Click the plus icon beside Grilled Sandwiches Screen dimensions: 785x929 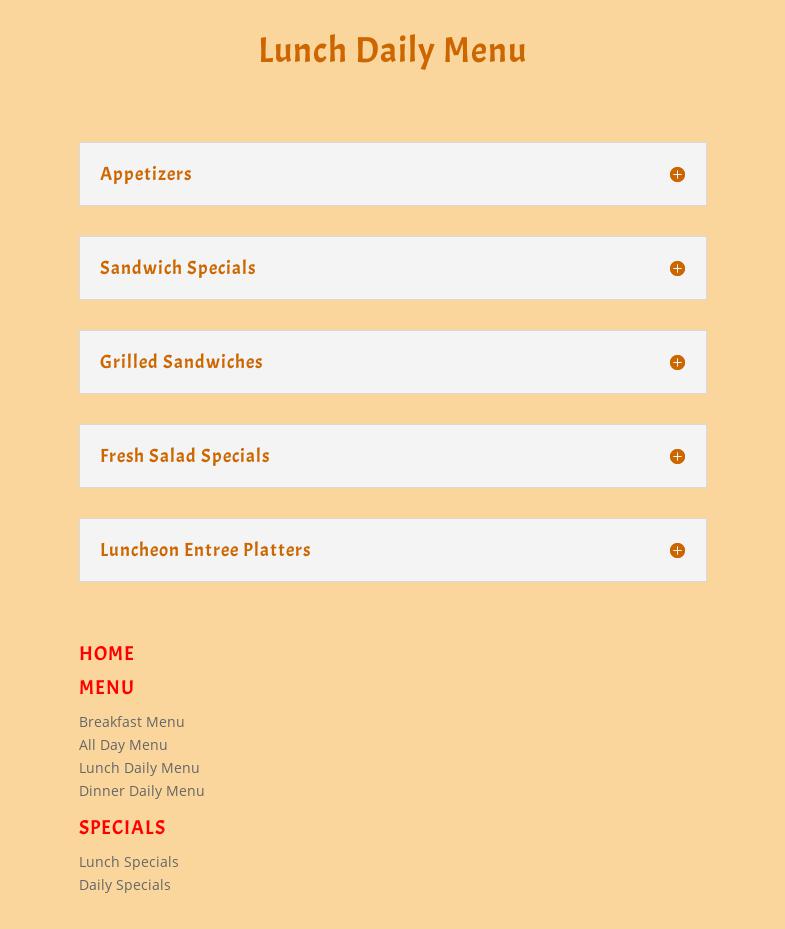point(677,362)
